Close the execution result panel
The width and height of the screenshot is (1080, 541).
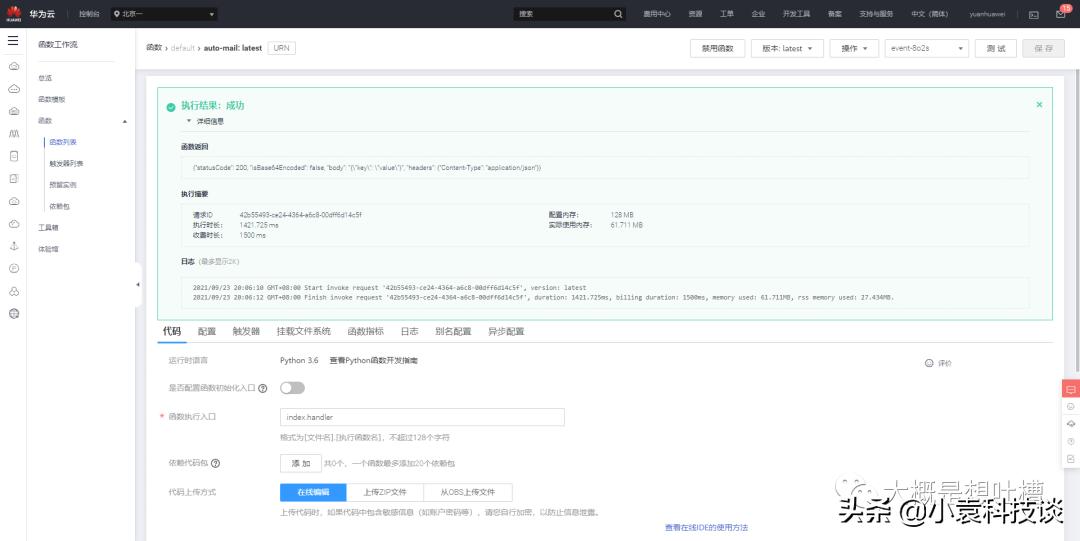1039,105
